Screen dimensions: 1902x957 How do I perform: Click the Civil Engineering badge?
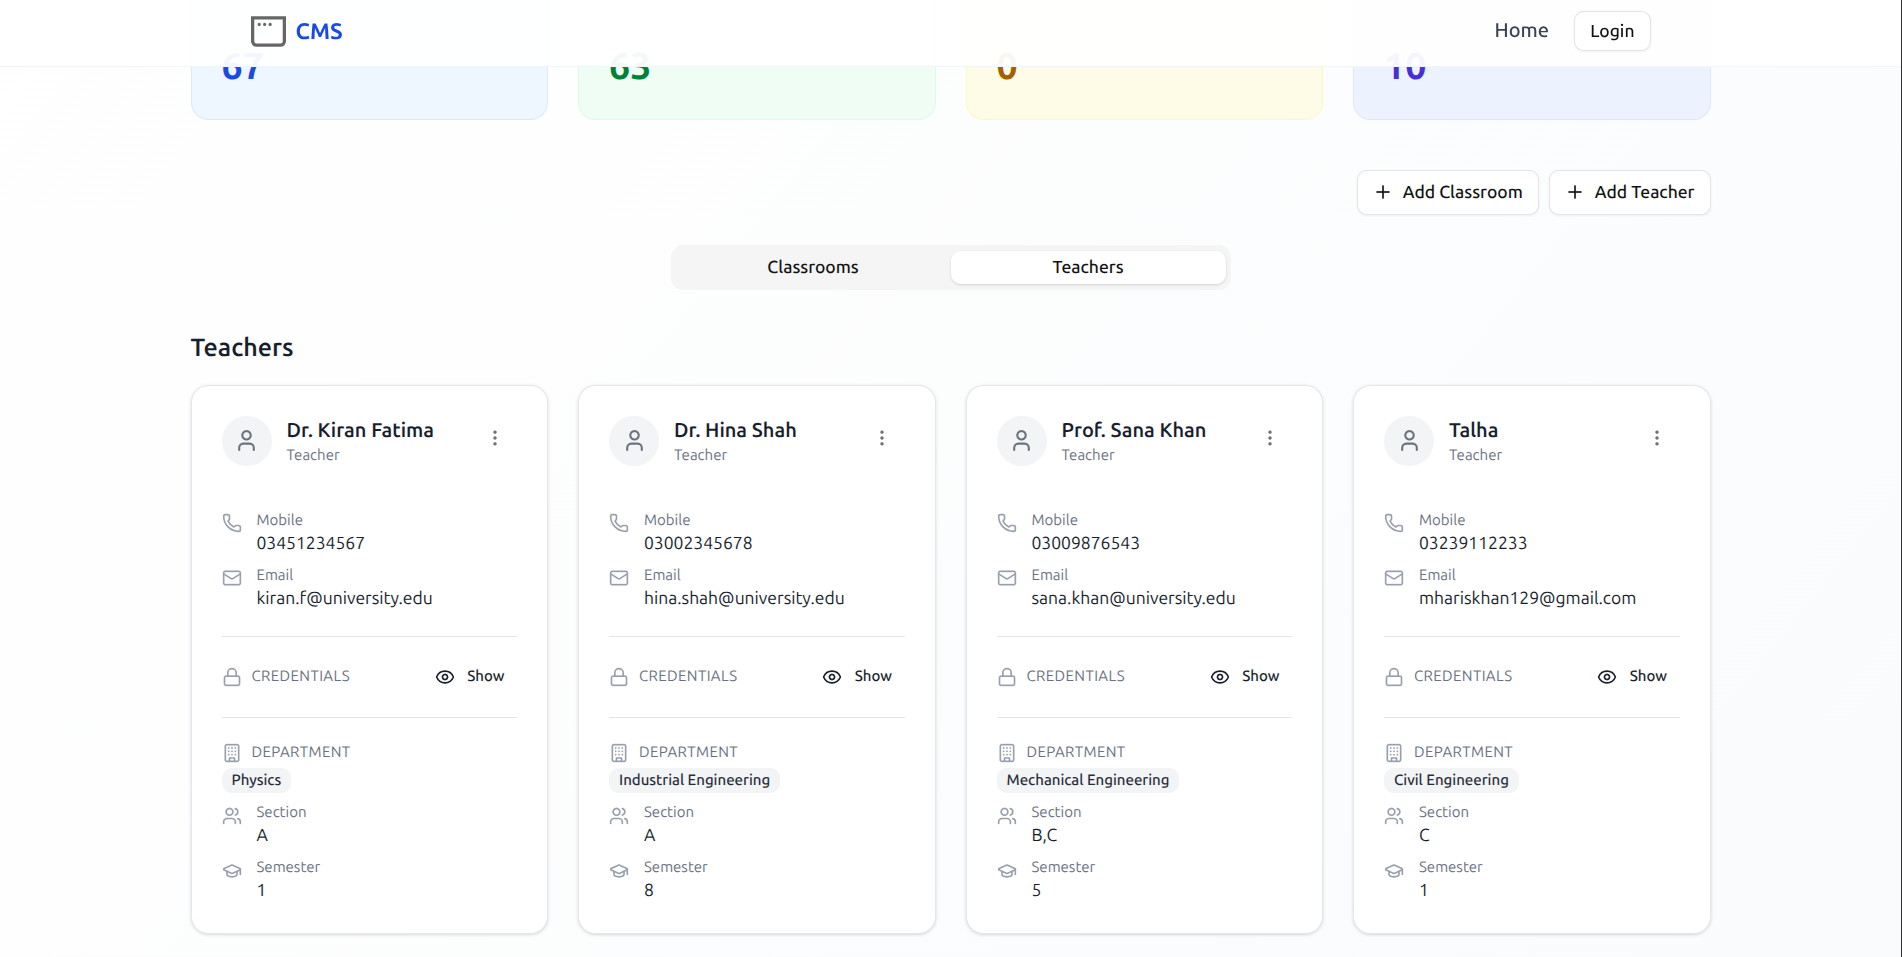[x=1451, y=780]
